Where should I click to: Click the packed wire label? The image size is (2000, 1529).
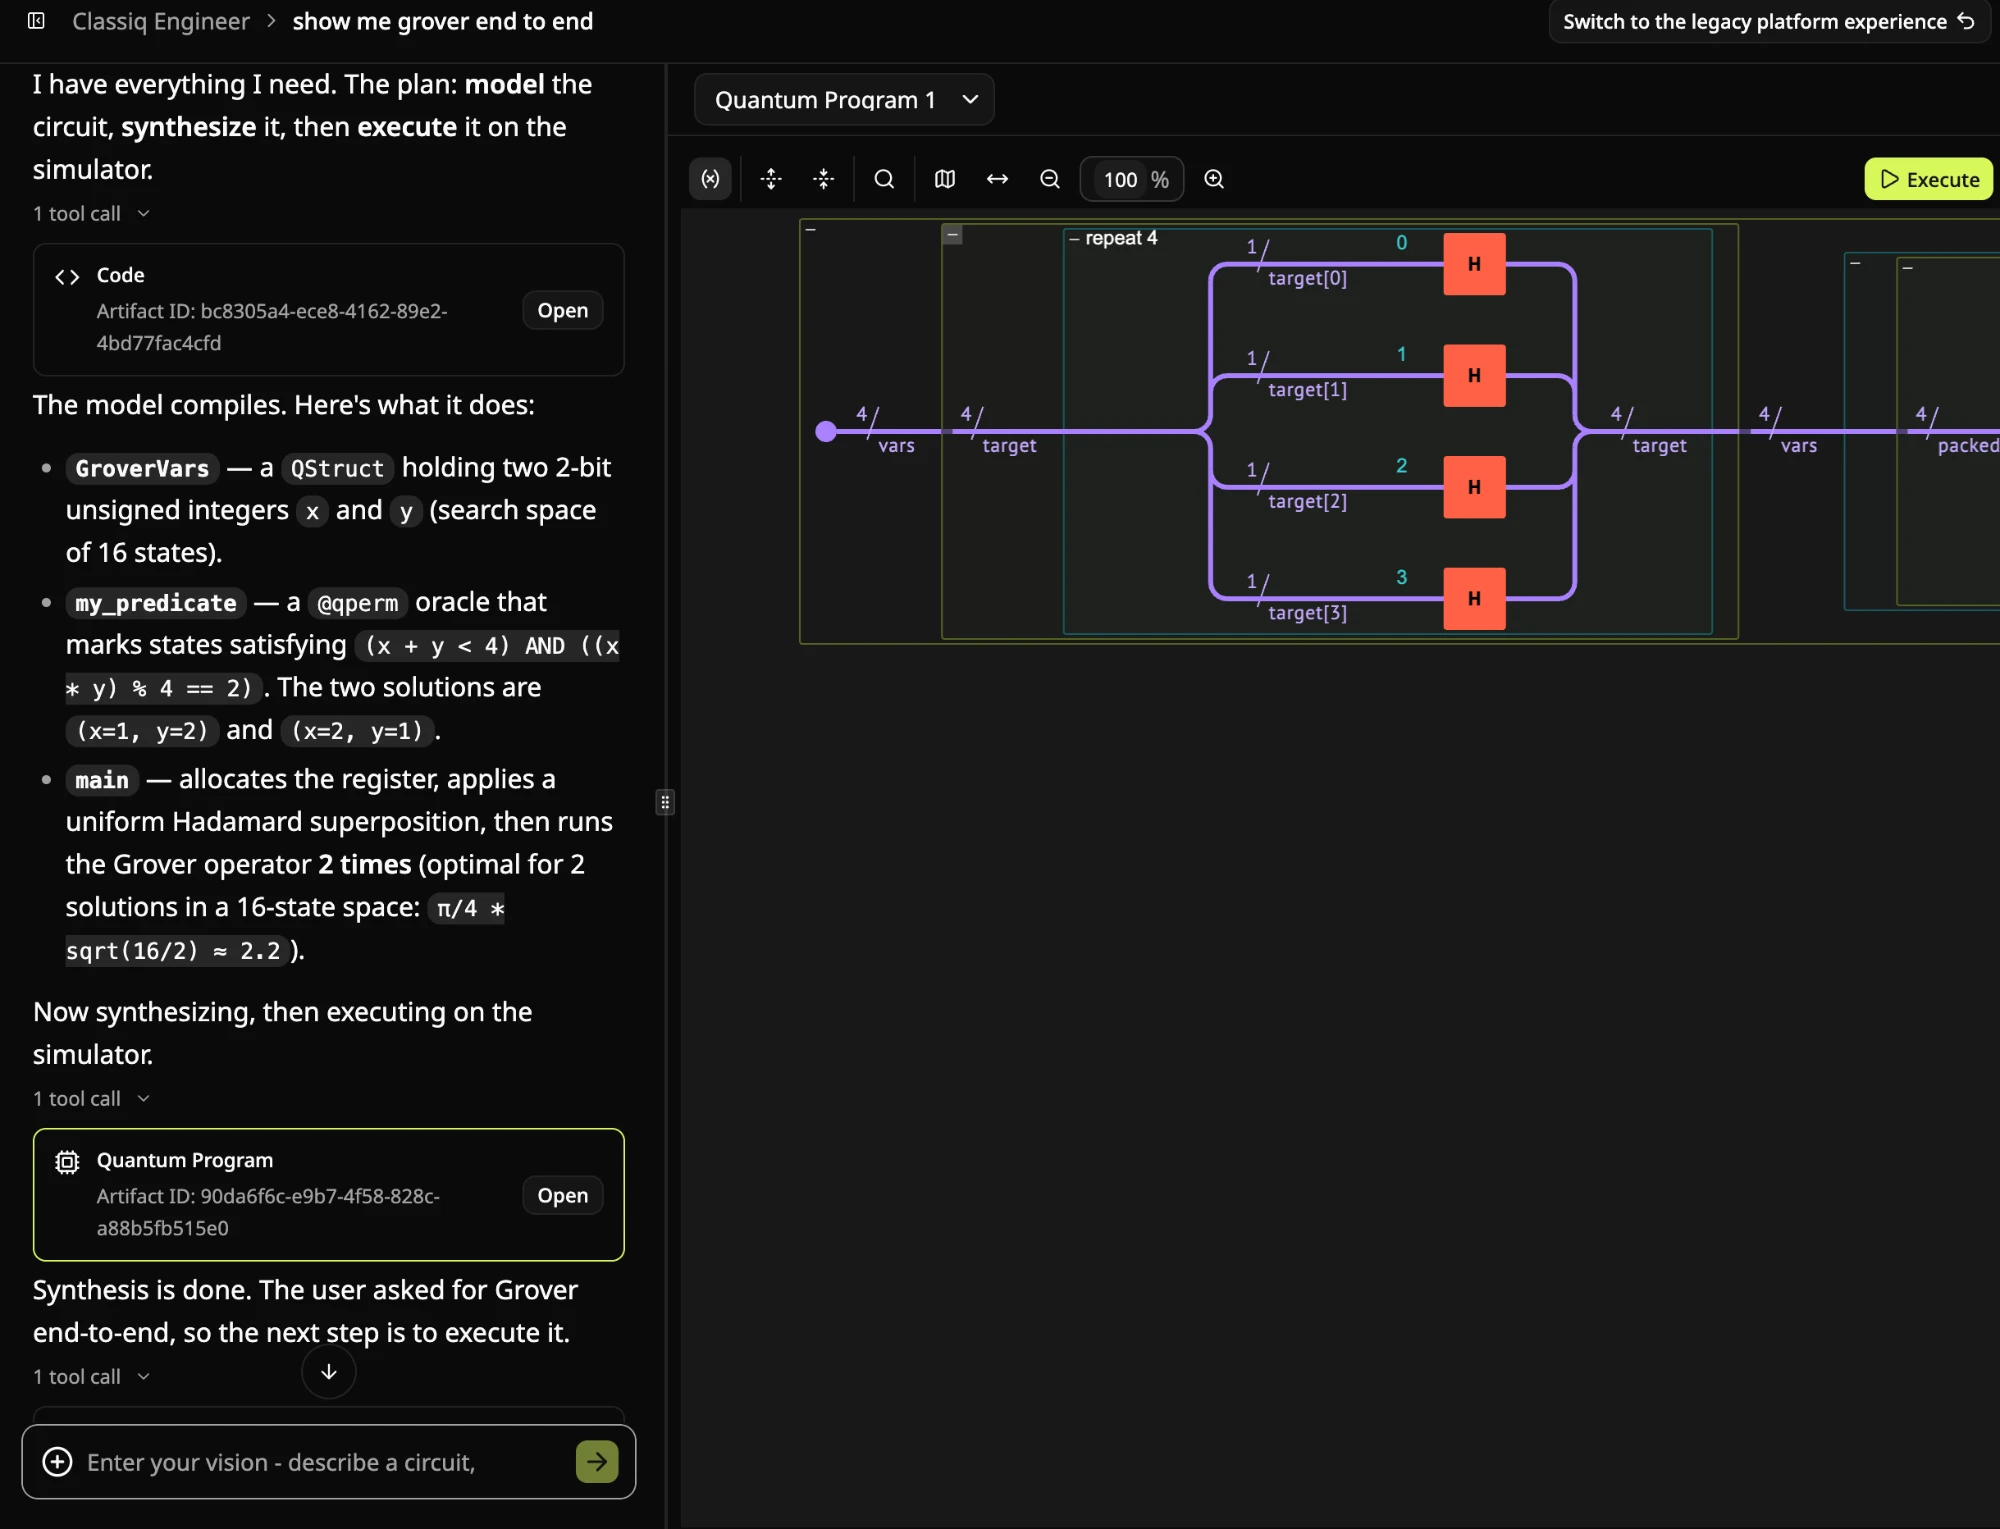(x=1967, y=445)
